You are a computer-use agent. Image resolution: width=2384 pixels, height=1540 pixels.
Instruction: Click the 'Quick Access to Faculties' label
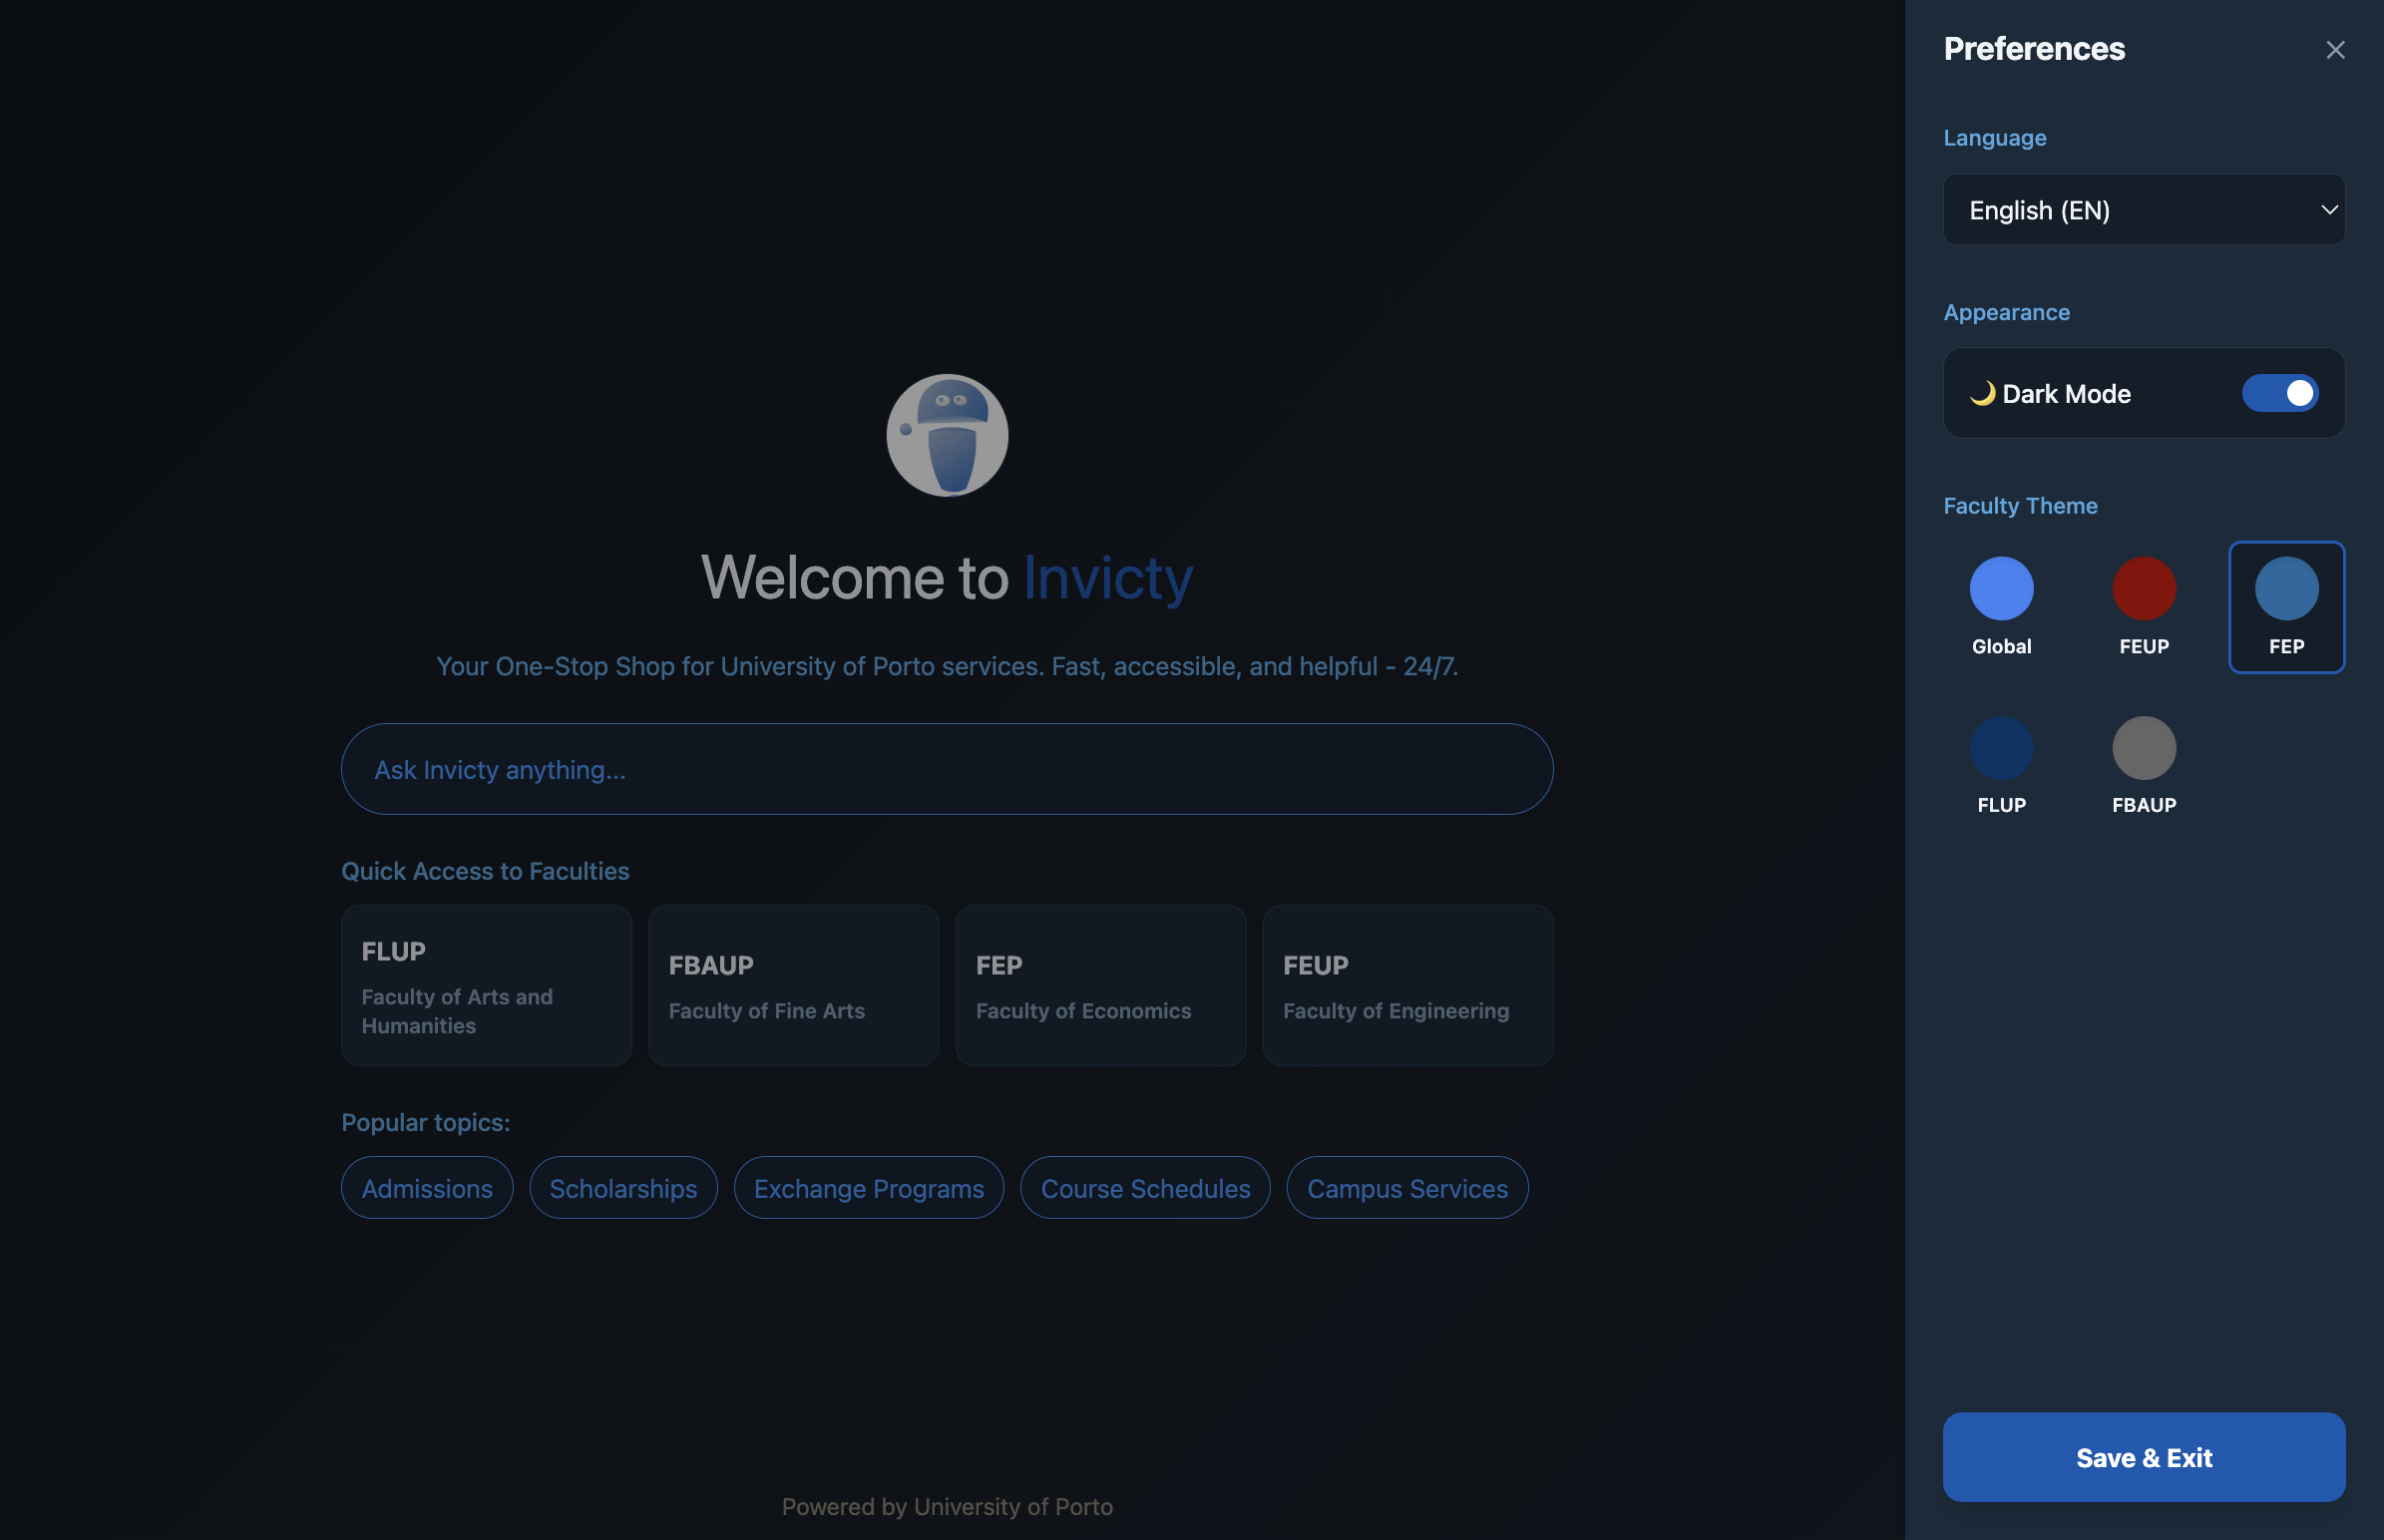coord(485,871)
